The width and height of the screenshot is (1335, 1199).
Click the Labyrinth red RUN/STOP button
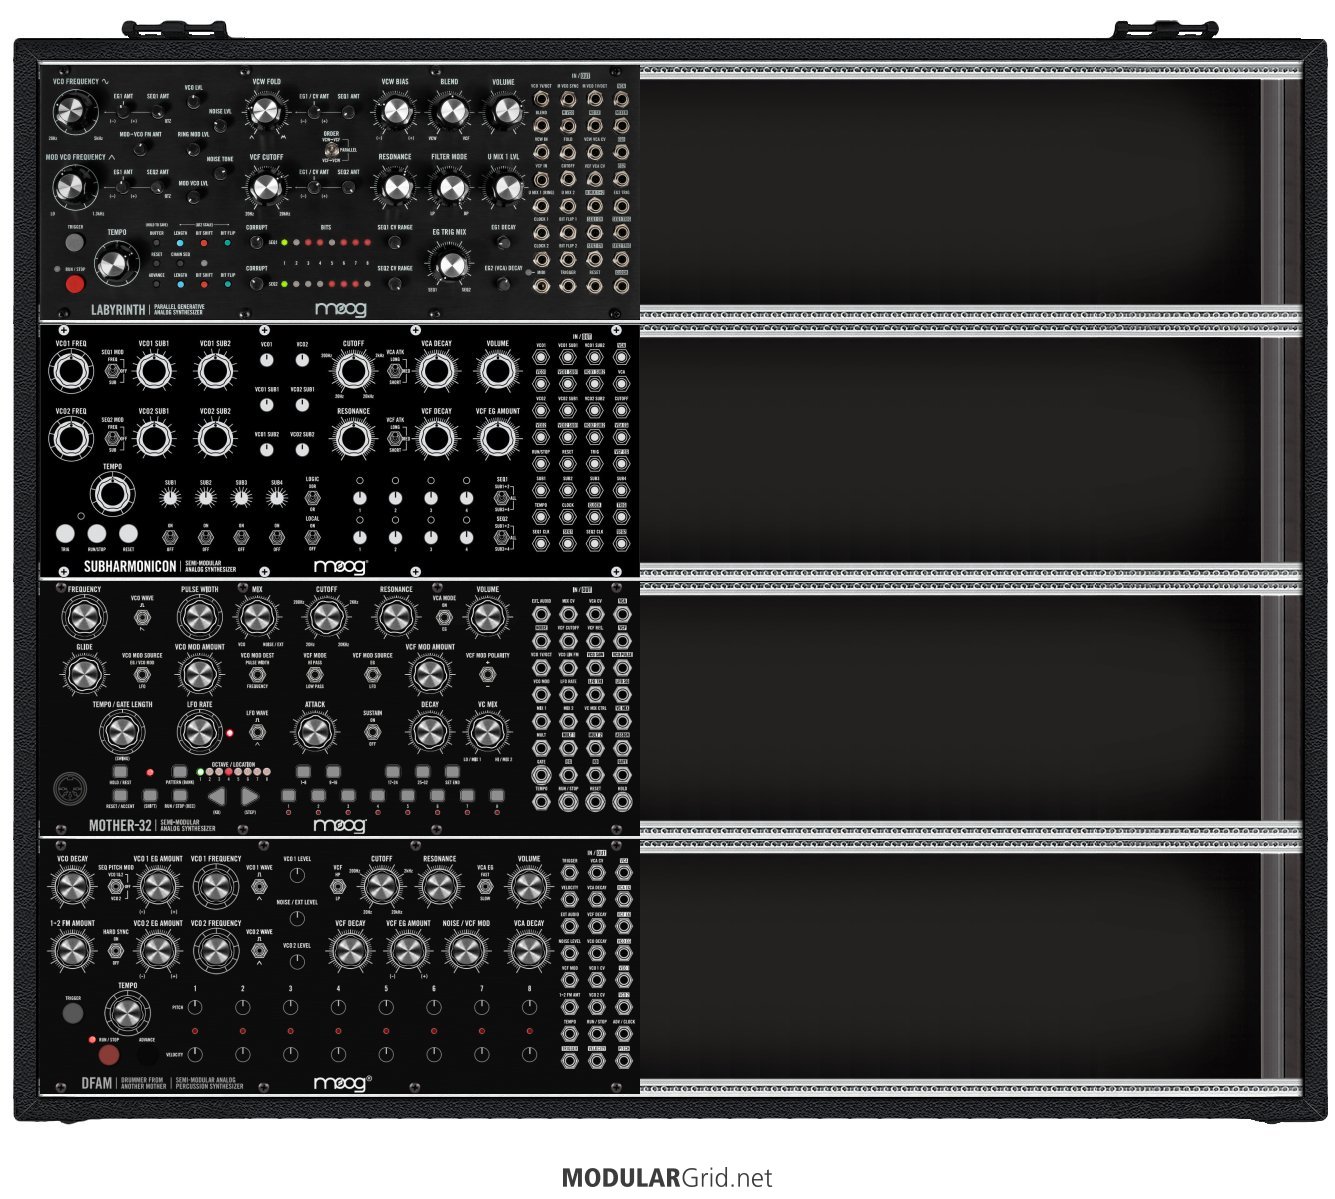(75, 284)
